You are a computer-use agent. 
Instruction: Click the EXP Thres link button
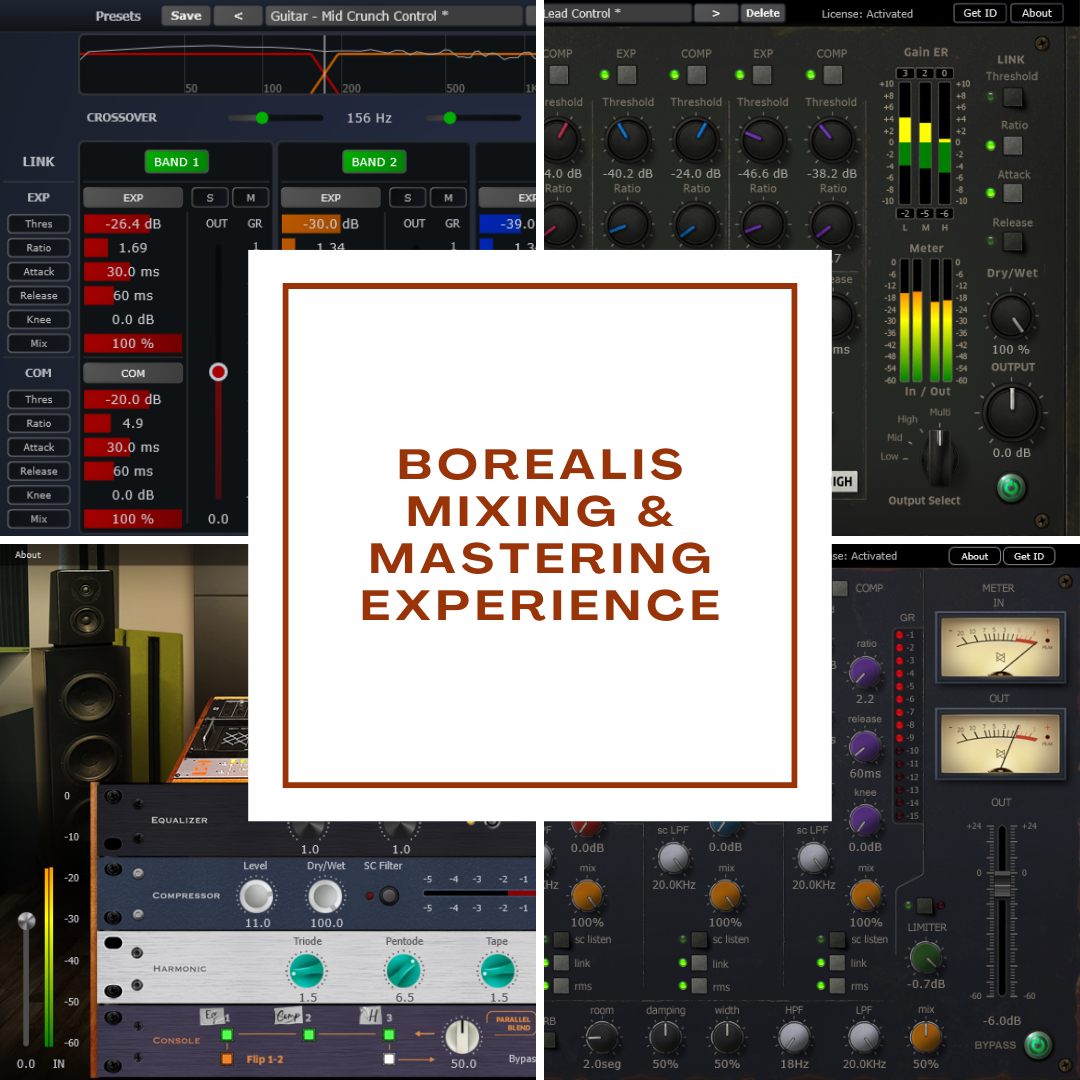coord(39,224)
